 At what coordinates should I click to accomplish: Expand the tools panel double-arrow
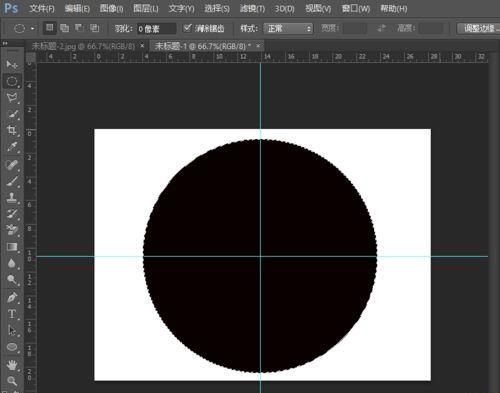(5, 43)
